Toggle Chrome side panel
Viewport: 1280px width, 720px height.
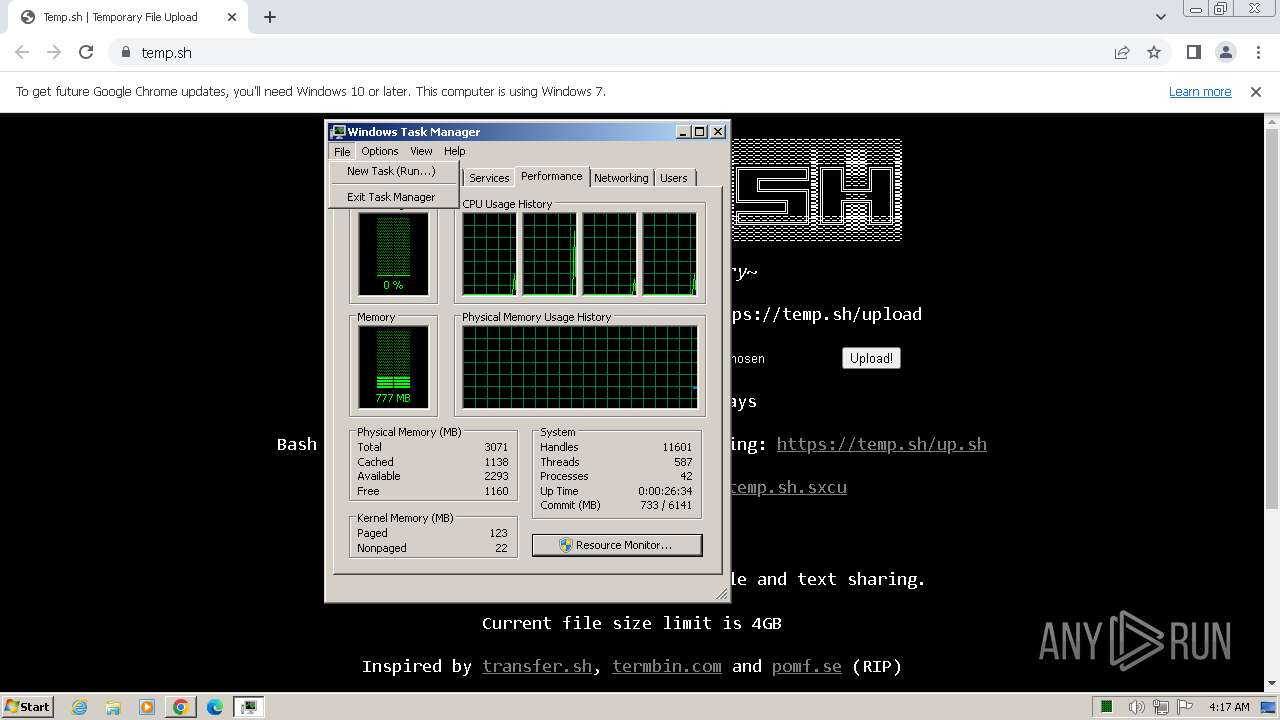click(x=1194, y=52)
